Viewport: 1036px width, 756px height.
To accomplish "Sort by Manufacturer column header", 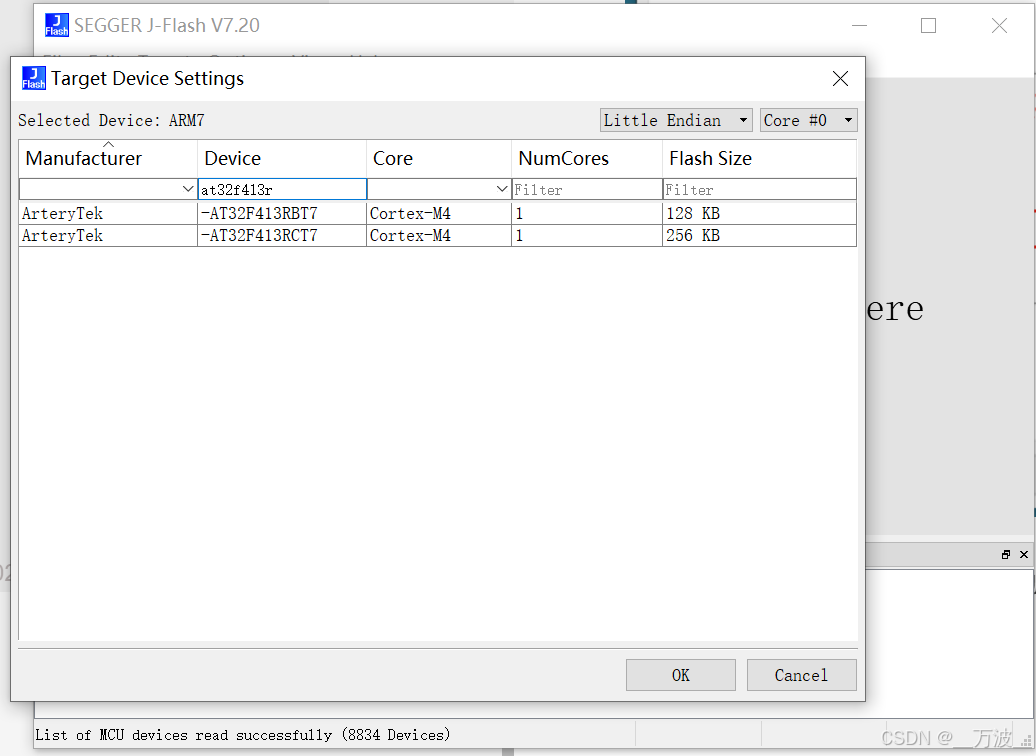I will [x=108, y=159].
